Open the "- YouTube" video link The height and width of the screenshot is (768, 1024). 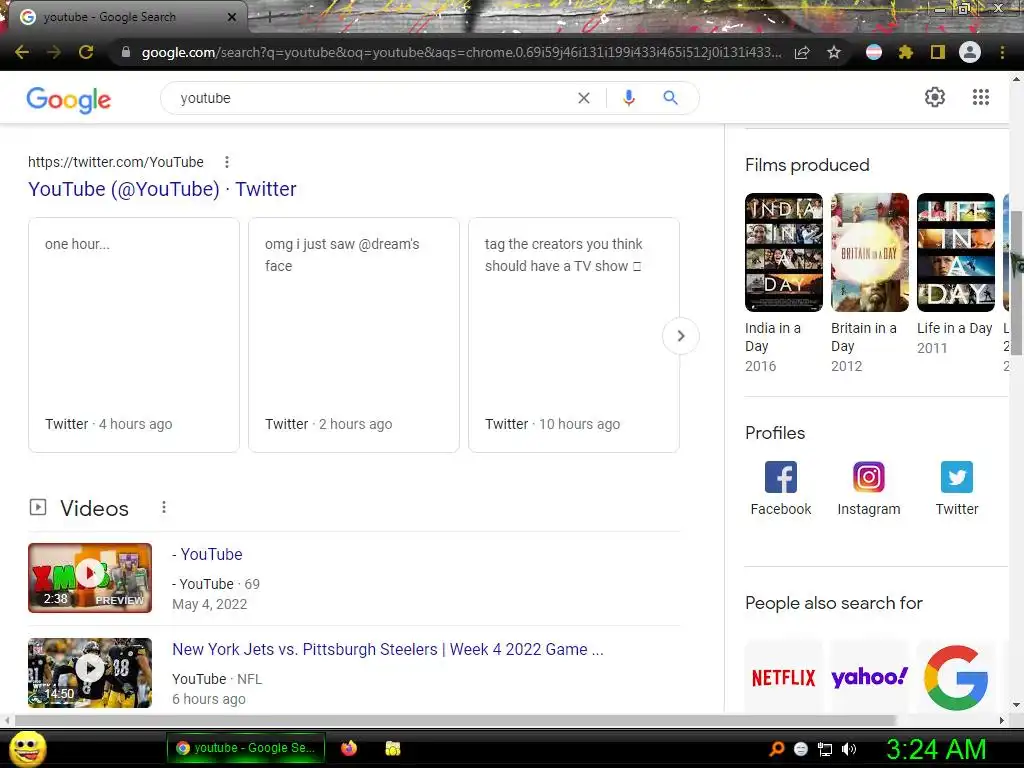[x=207, y=554]
